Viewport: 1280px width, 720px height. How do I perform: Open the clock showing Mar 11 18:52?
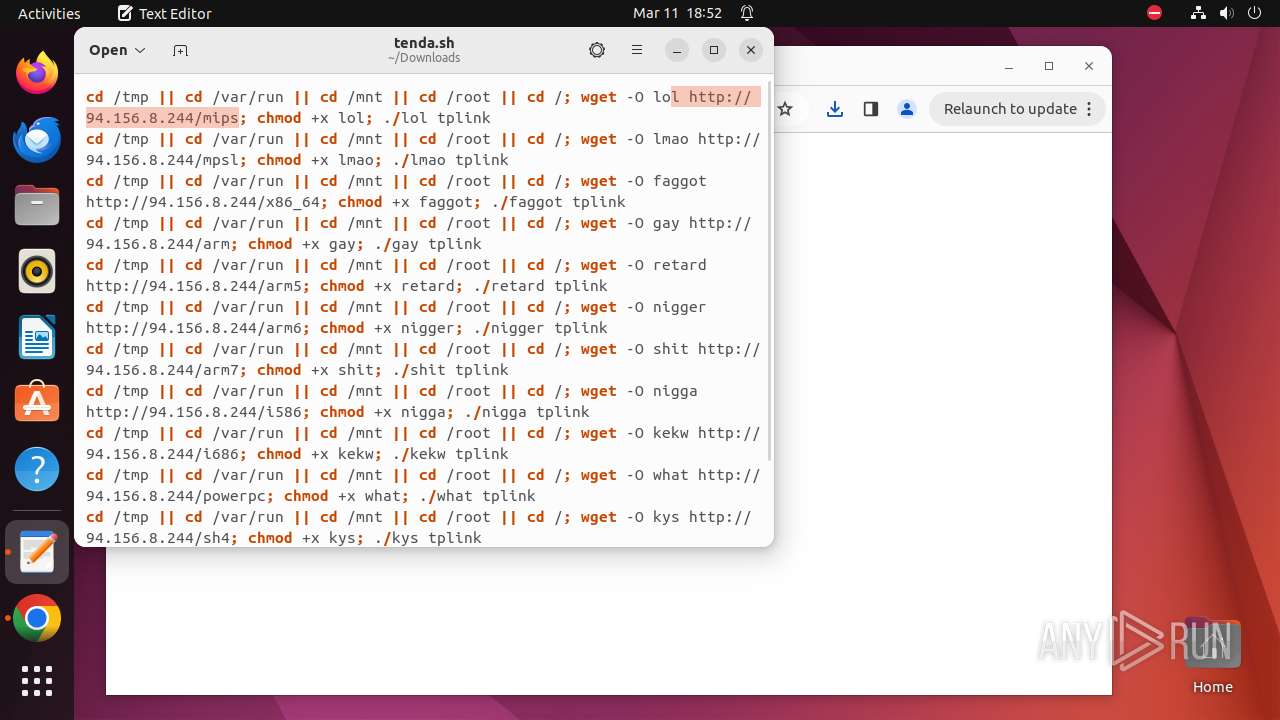tap(677, 14)
